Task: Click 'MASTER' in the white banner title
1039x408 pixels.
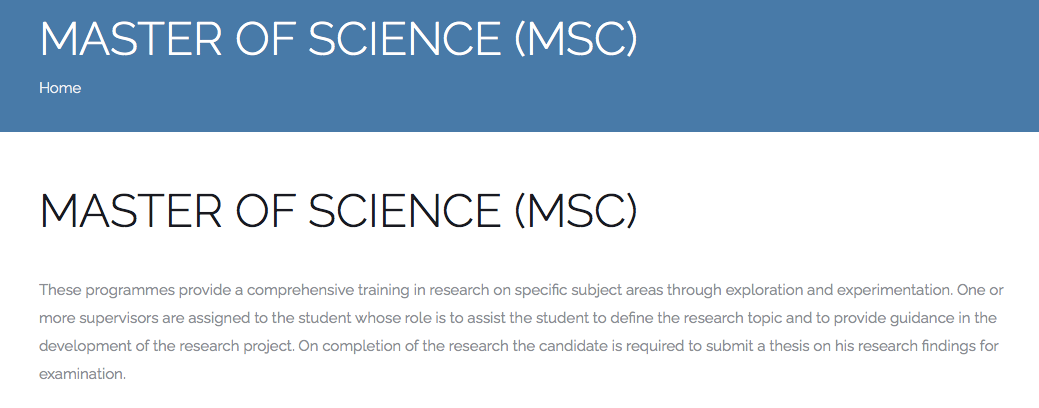Action: point(131,38)
